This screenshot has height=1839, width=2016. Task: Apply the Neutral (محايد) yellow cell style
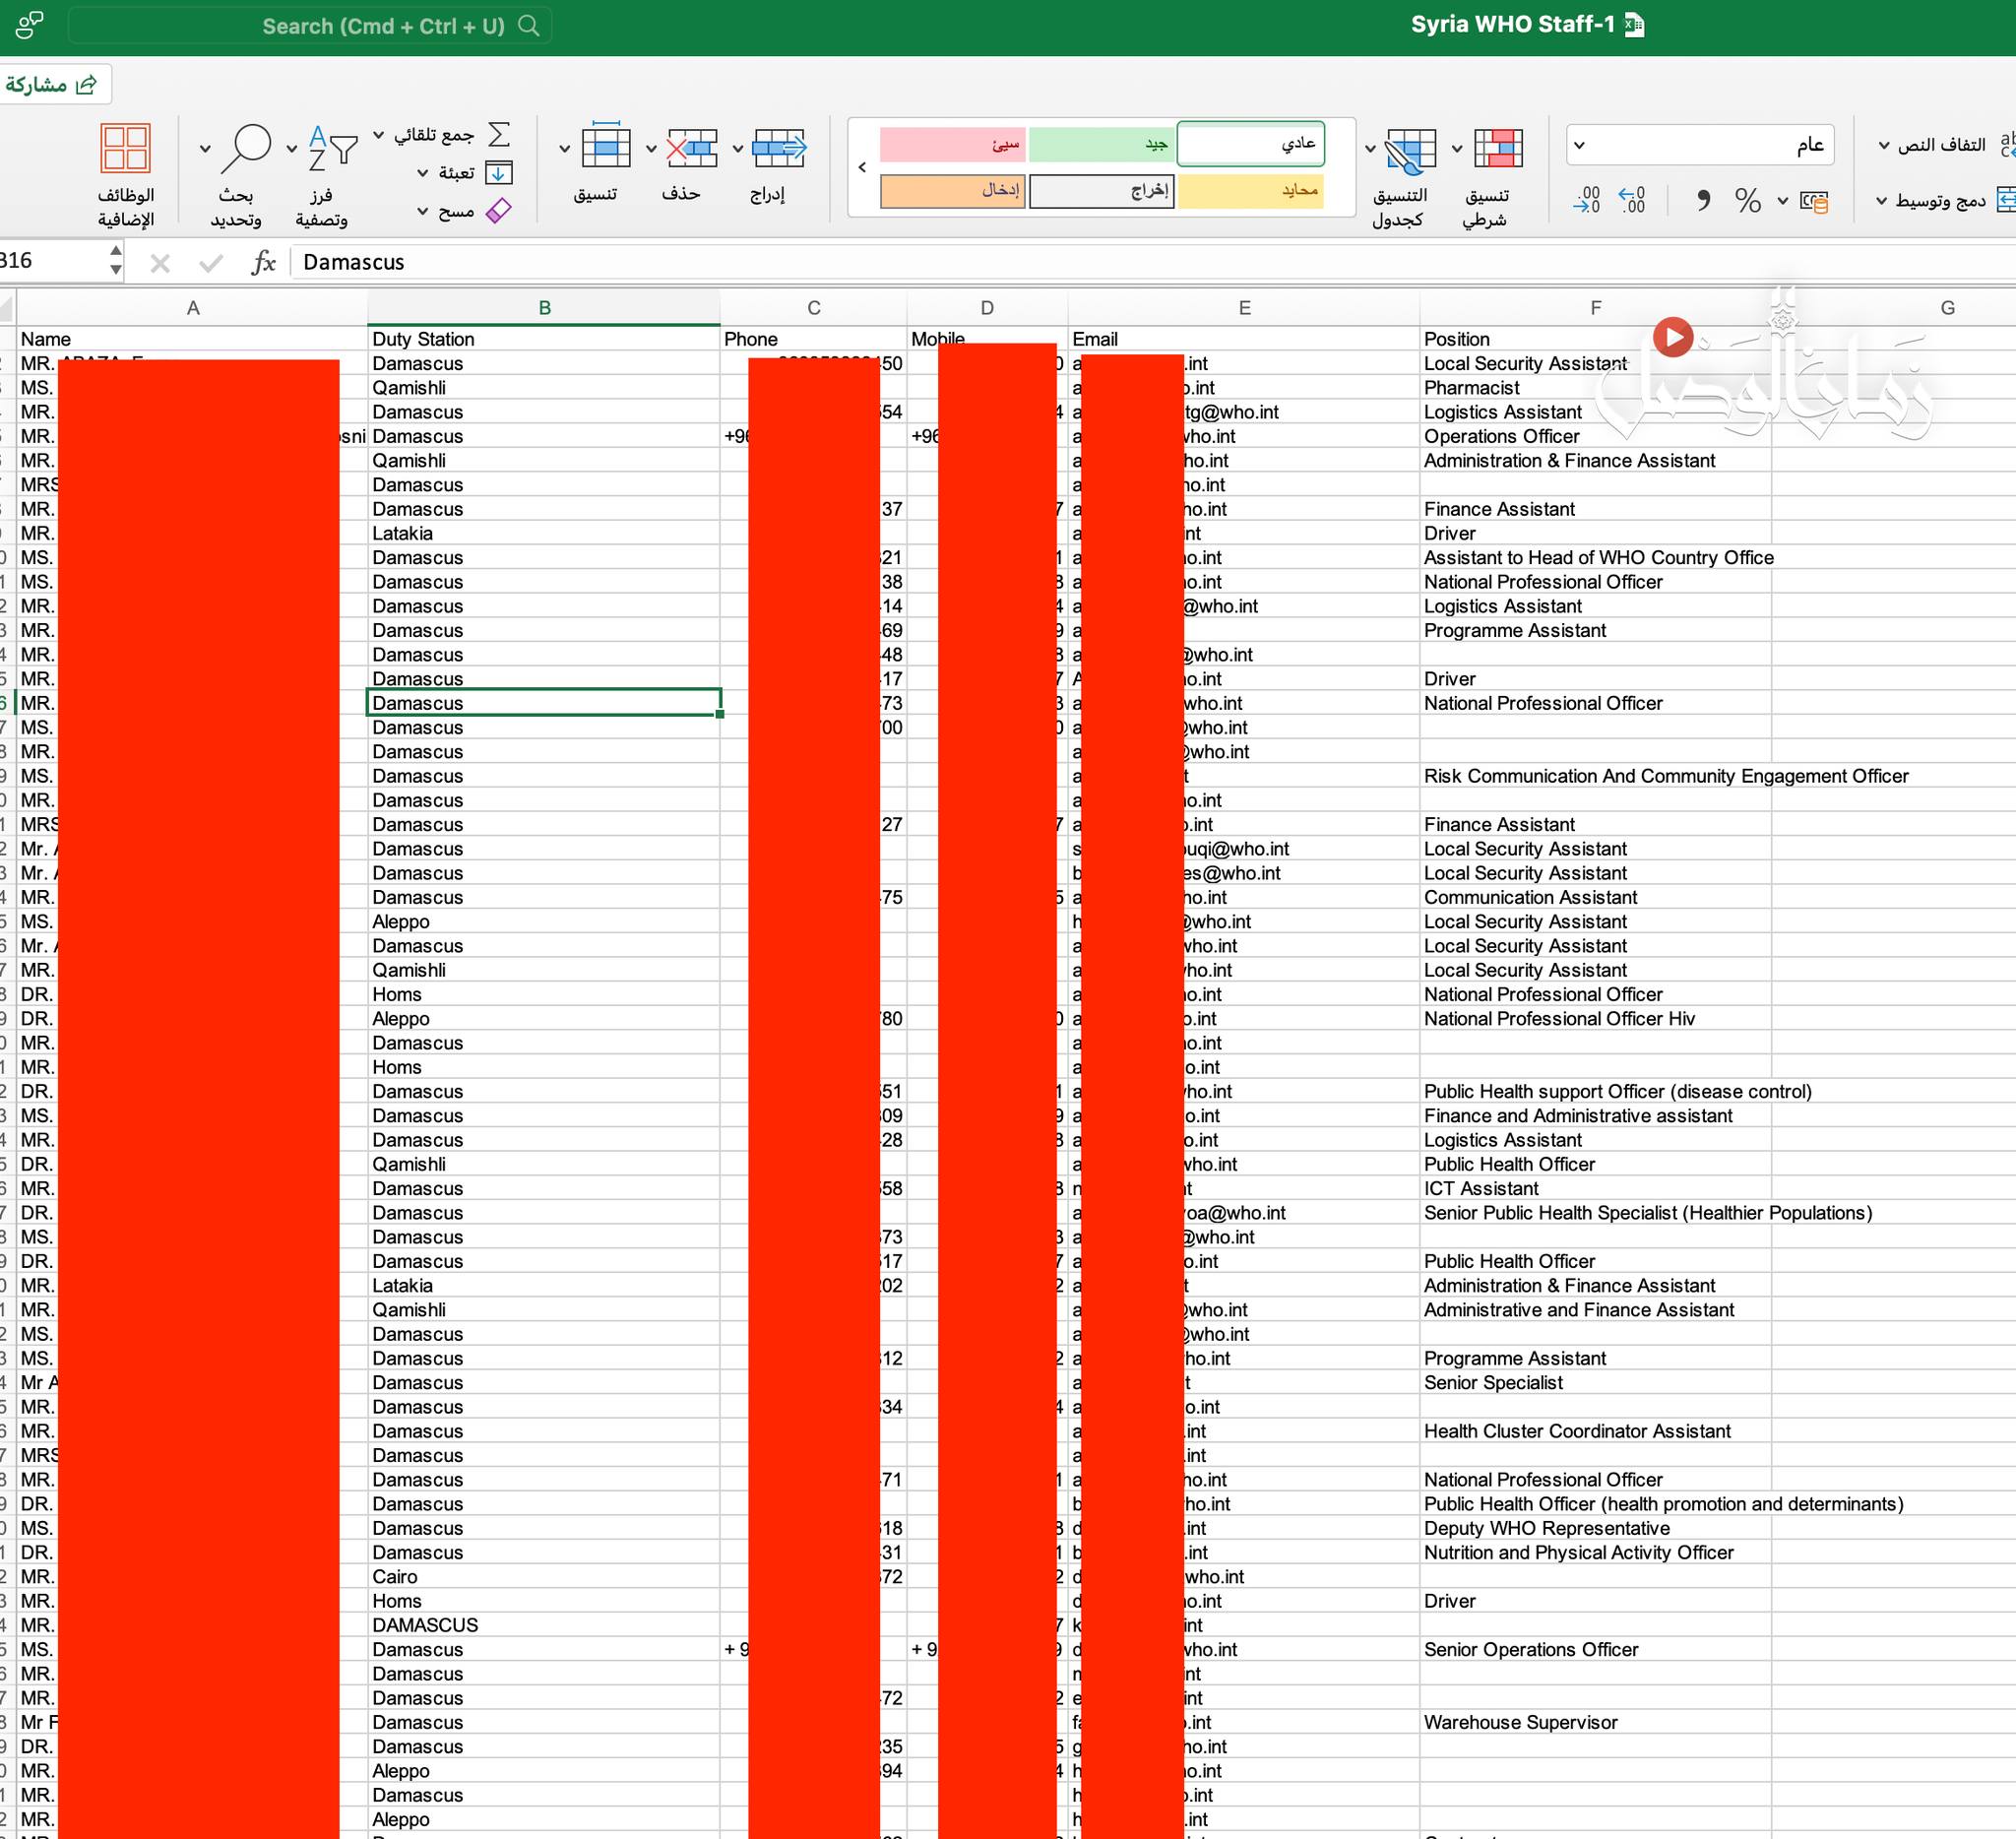[x=1251, y=191]
